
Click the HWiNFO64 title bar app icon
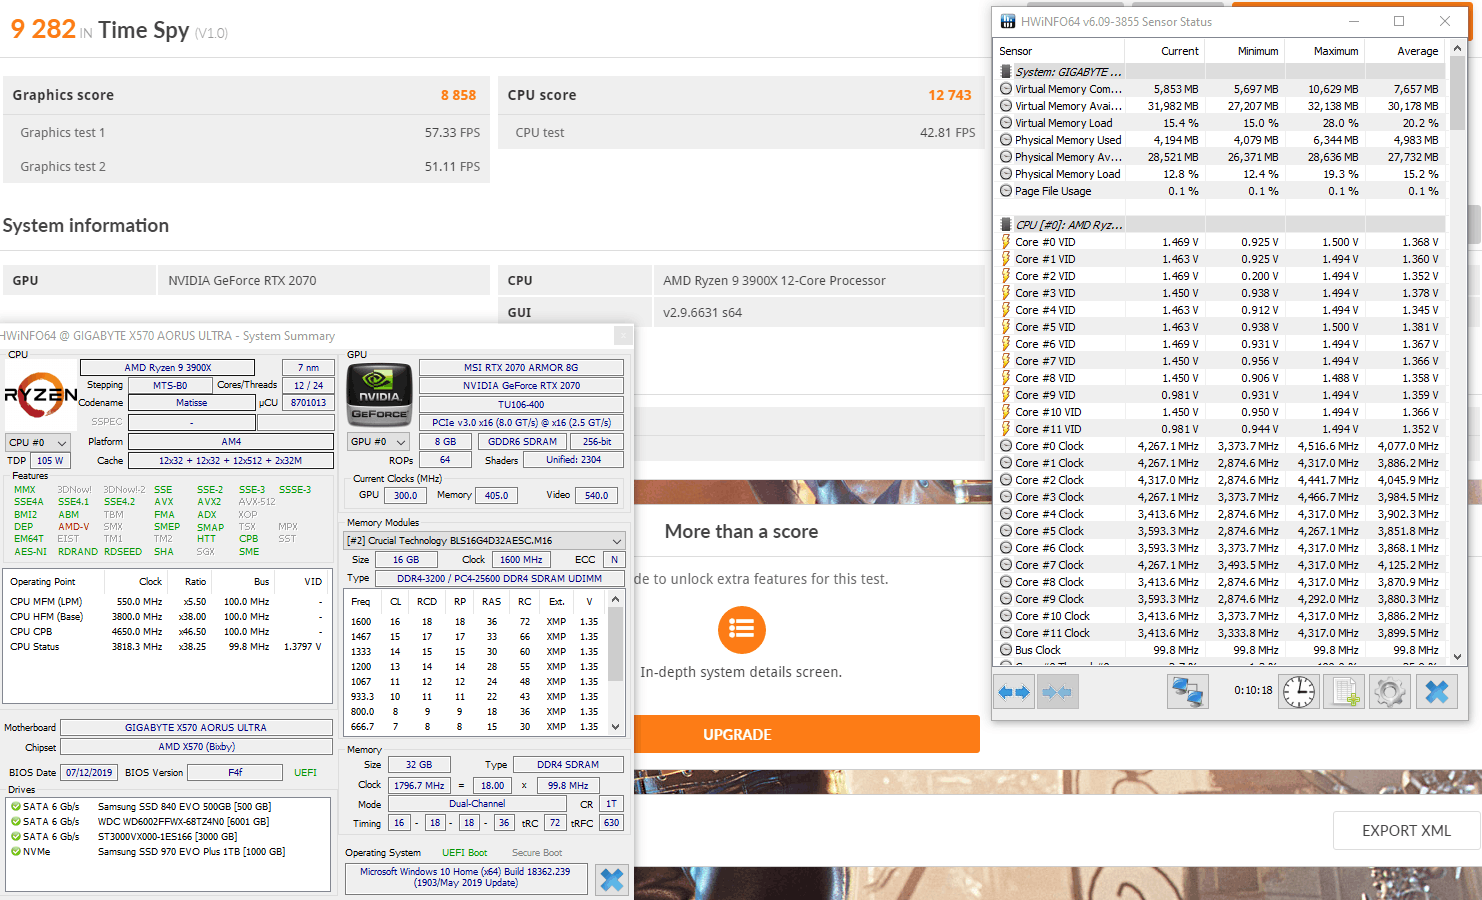[1007, 21]
